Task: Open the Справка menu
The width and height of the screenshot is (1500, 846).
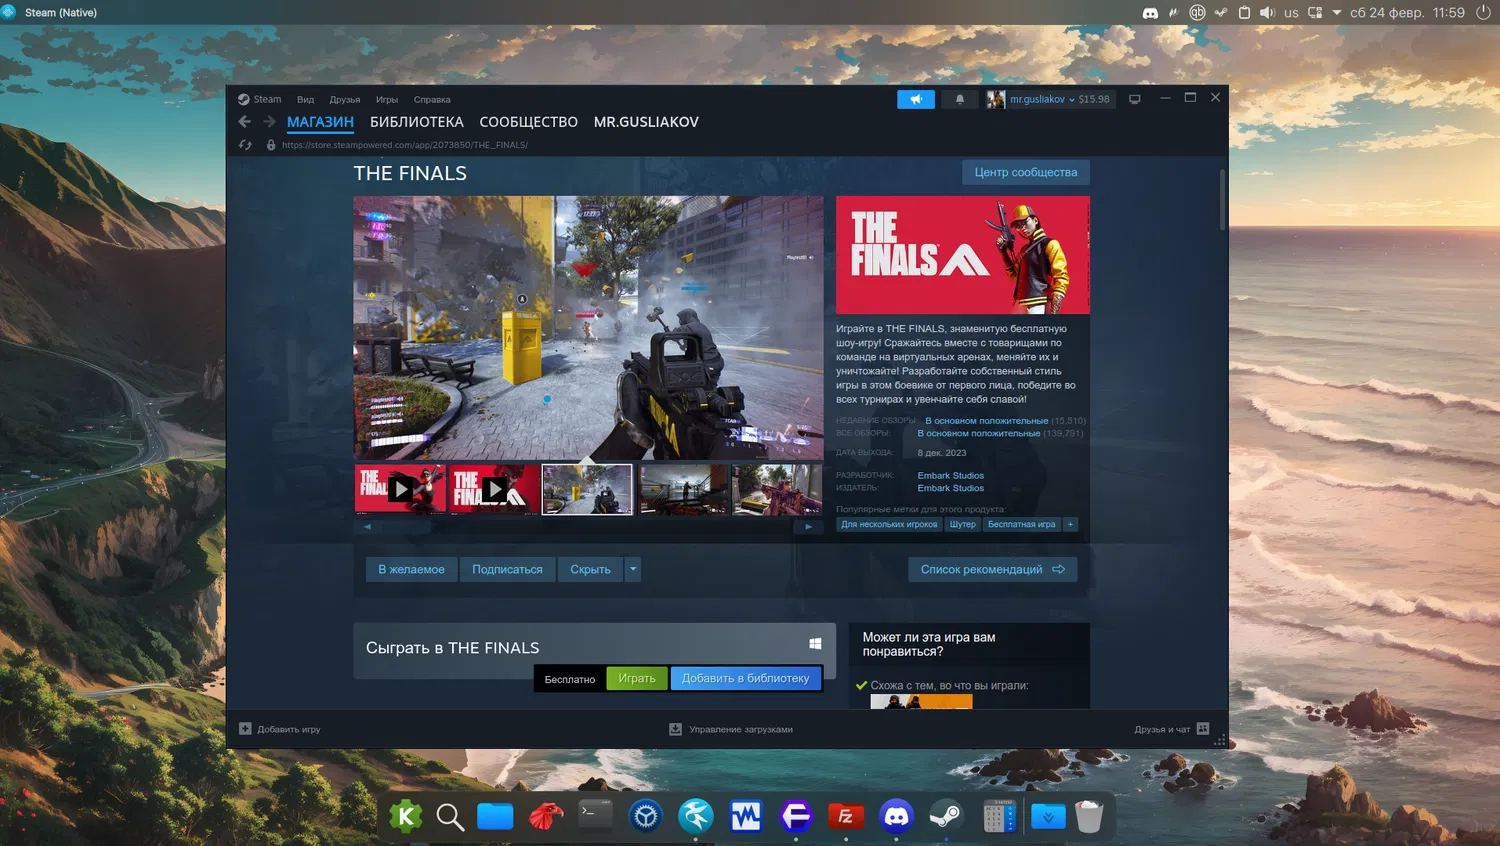Action: click(432, 100)
